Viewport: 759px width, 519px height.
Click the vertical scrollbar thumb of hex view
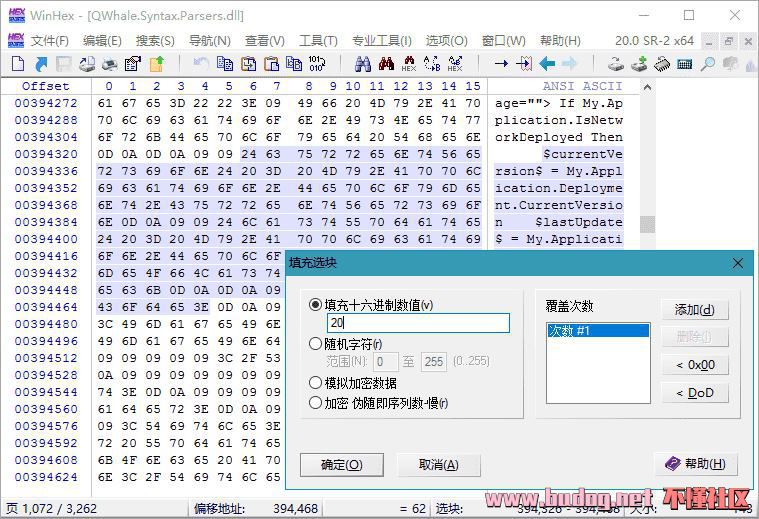pyautogui.click(x=647, y=225)
